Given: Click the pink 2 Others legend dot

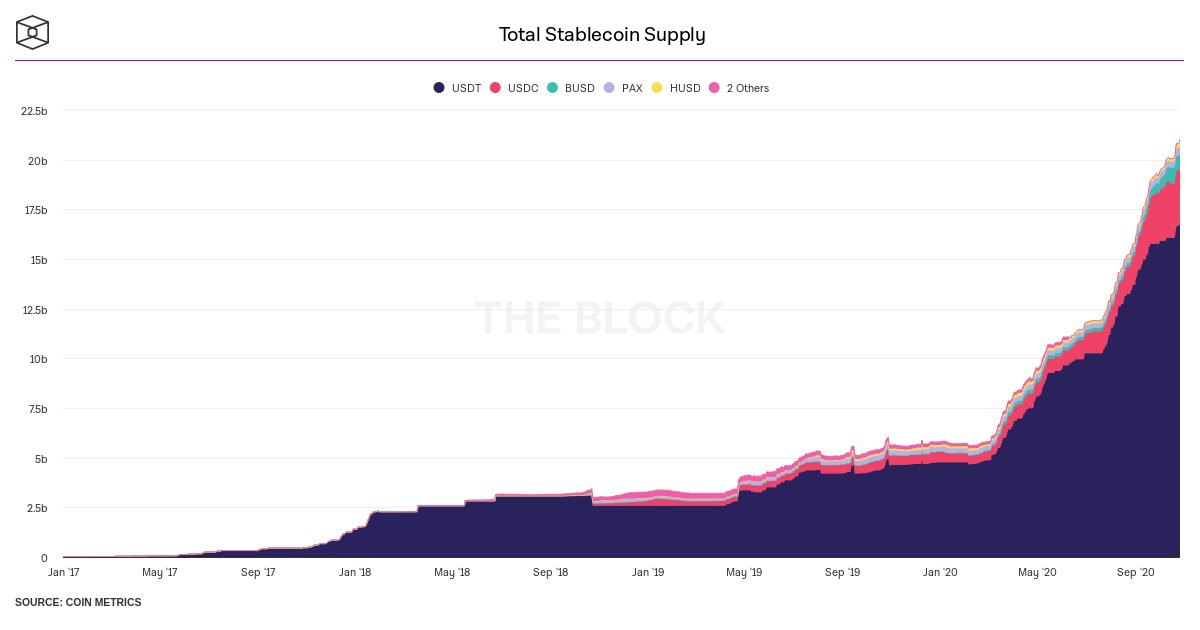Looking at the screenshot, I should click(x=714, y=88).
